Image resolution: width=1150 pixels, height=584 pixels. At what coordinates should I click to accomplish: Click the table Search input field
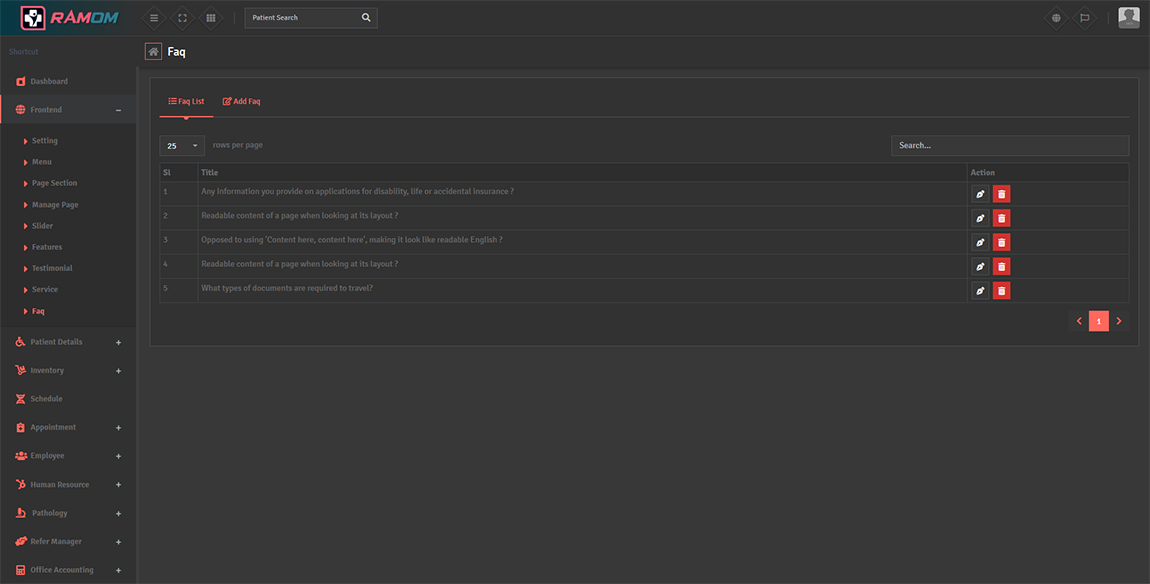click(x=1009, y=146)
